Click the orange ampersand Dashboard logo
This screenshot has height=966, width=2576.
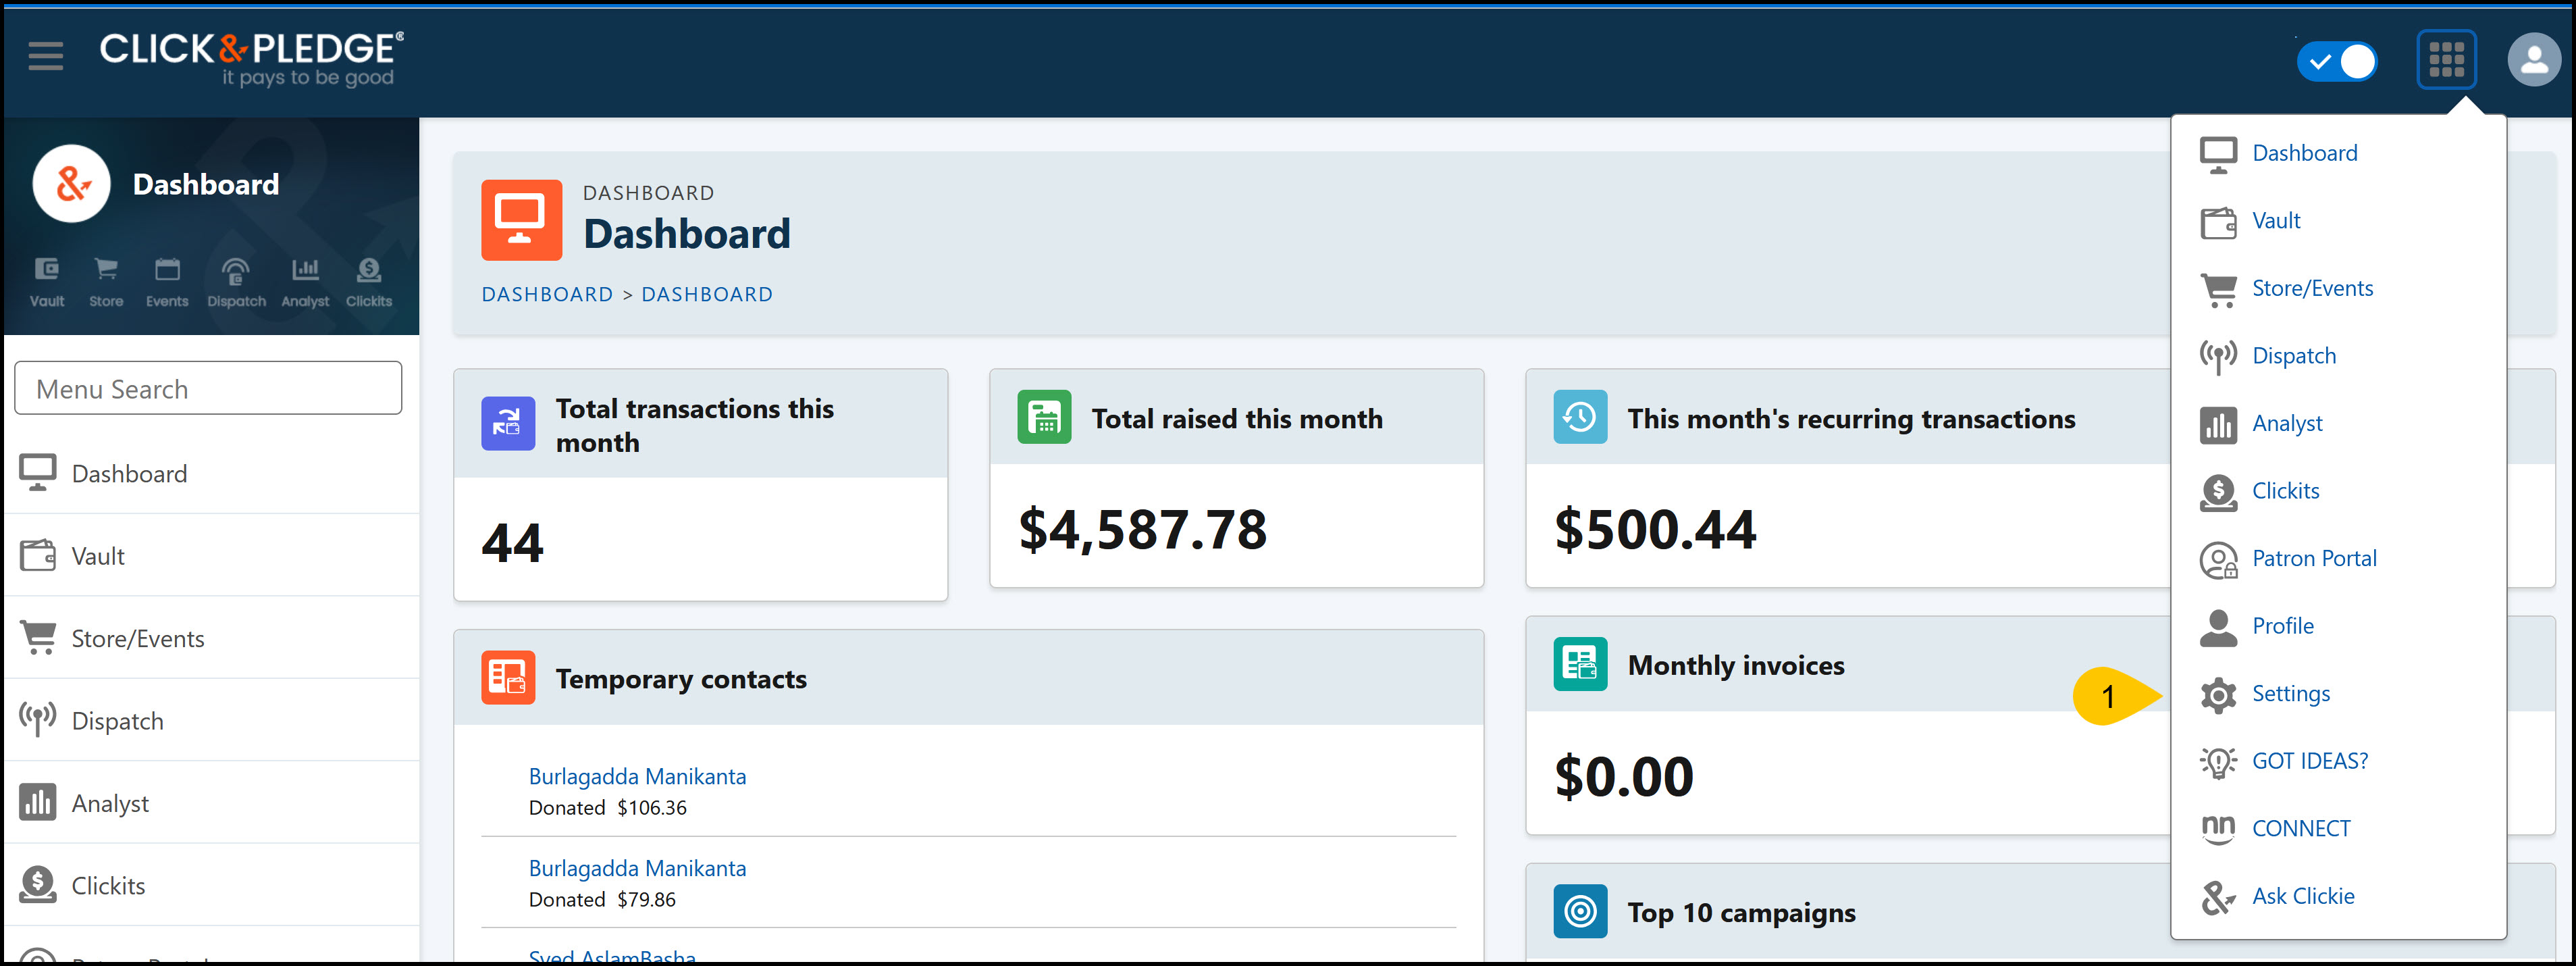click(x=71, y=184)
